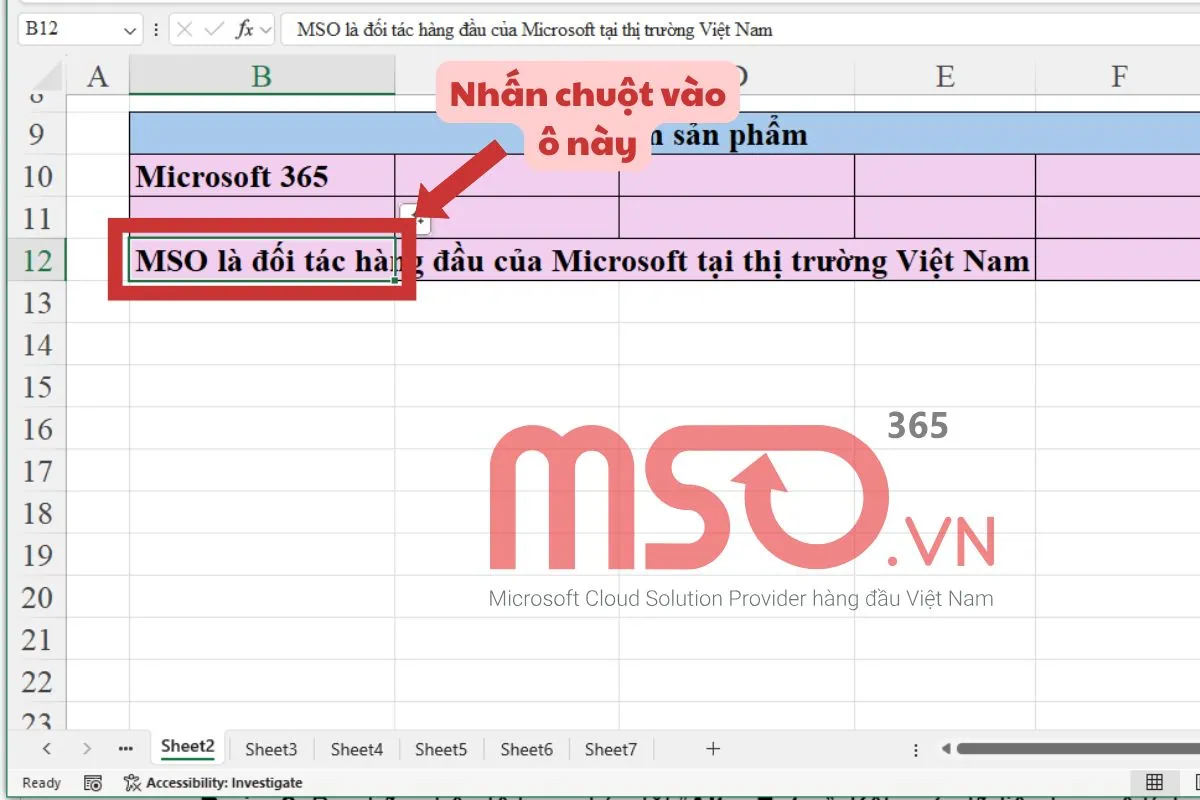
Task: Click the Cancel (X) formula bar icon
Action: [185, 30]
